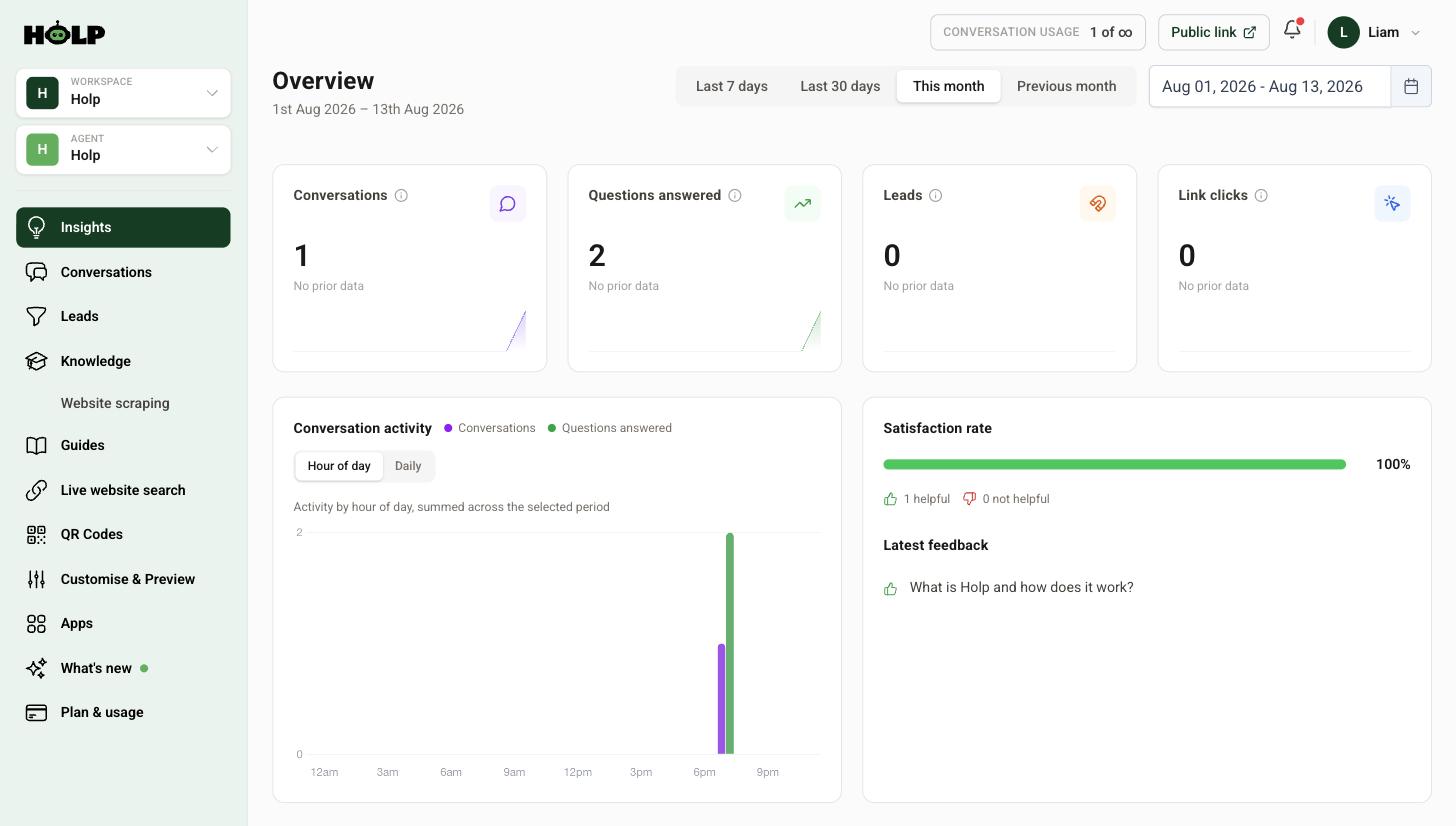The height and width of the screenshot is (826, 1456).
Task: Click the purple chat icon on Conversations card
Action: click(508, 204)
